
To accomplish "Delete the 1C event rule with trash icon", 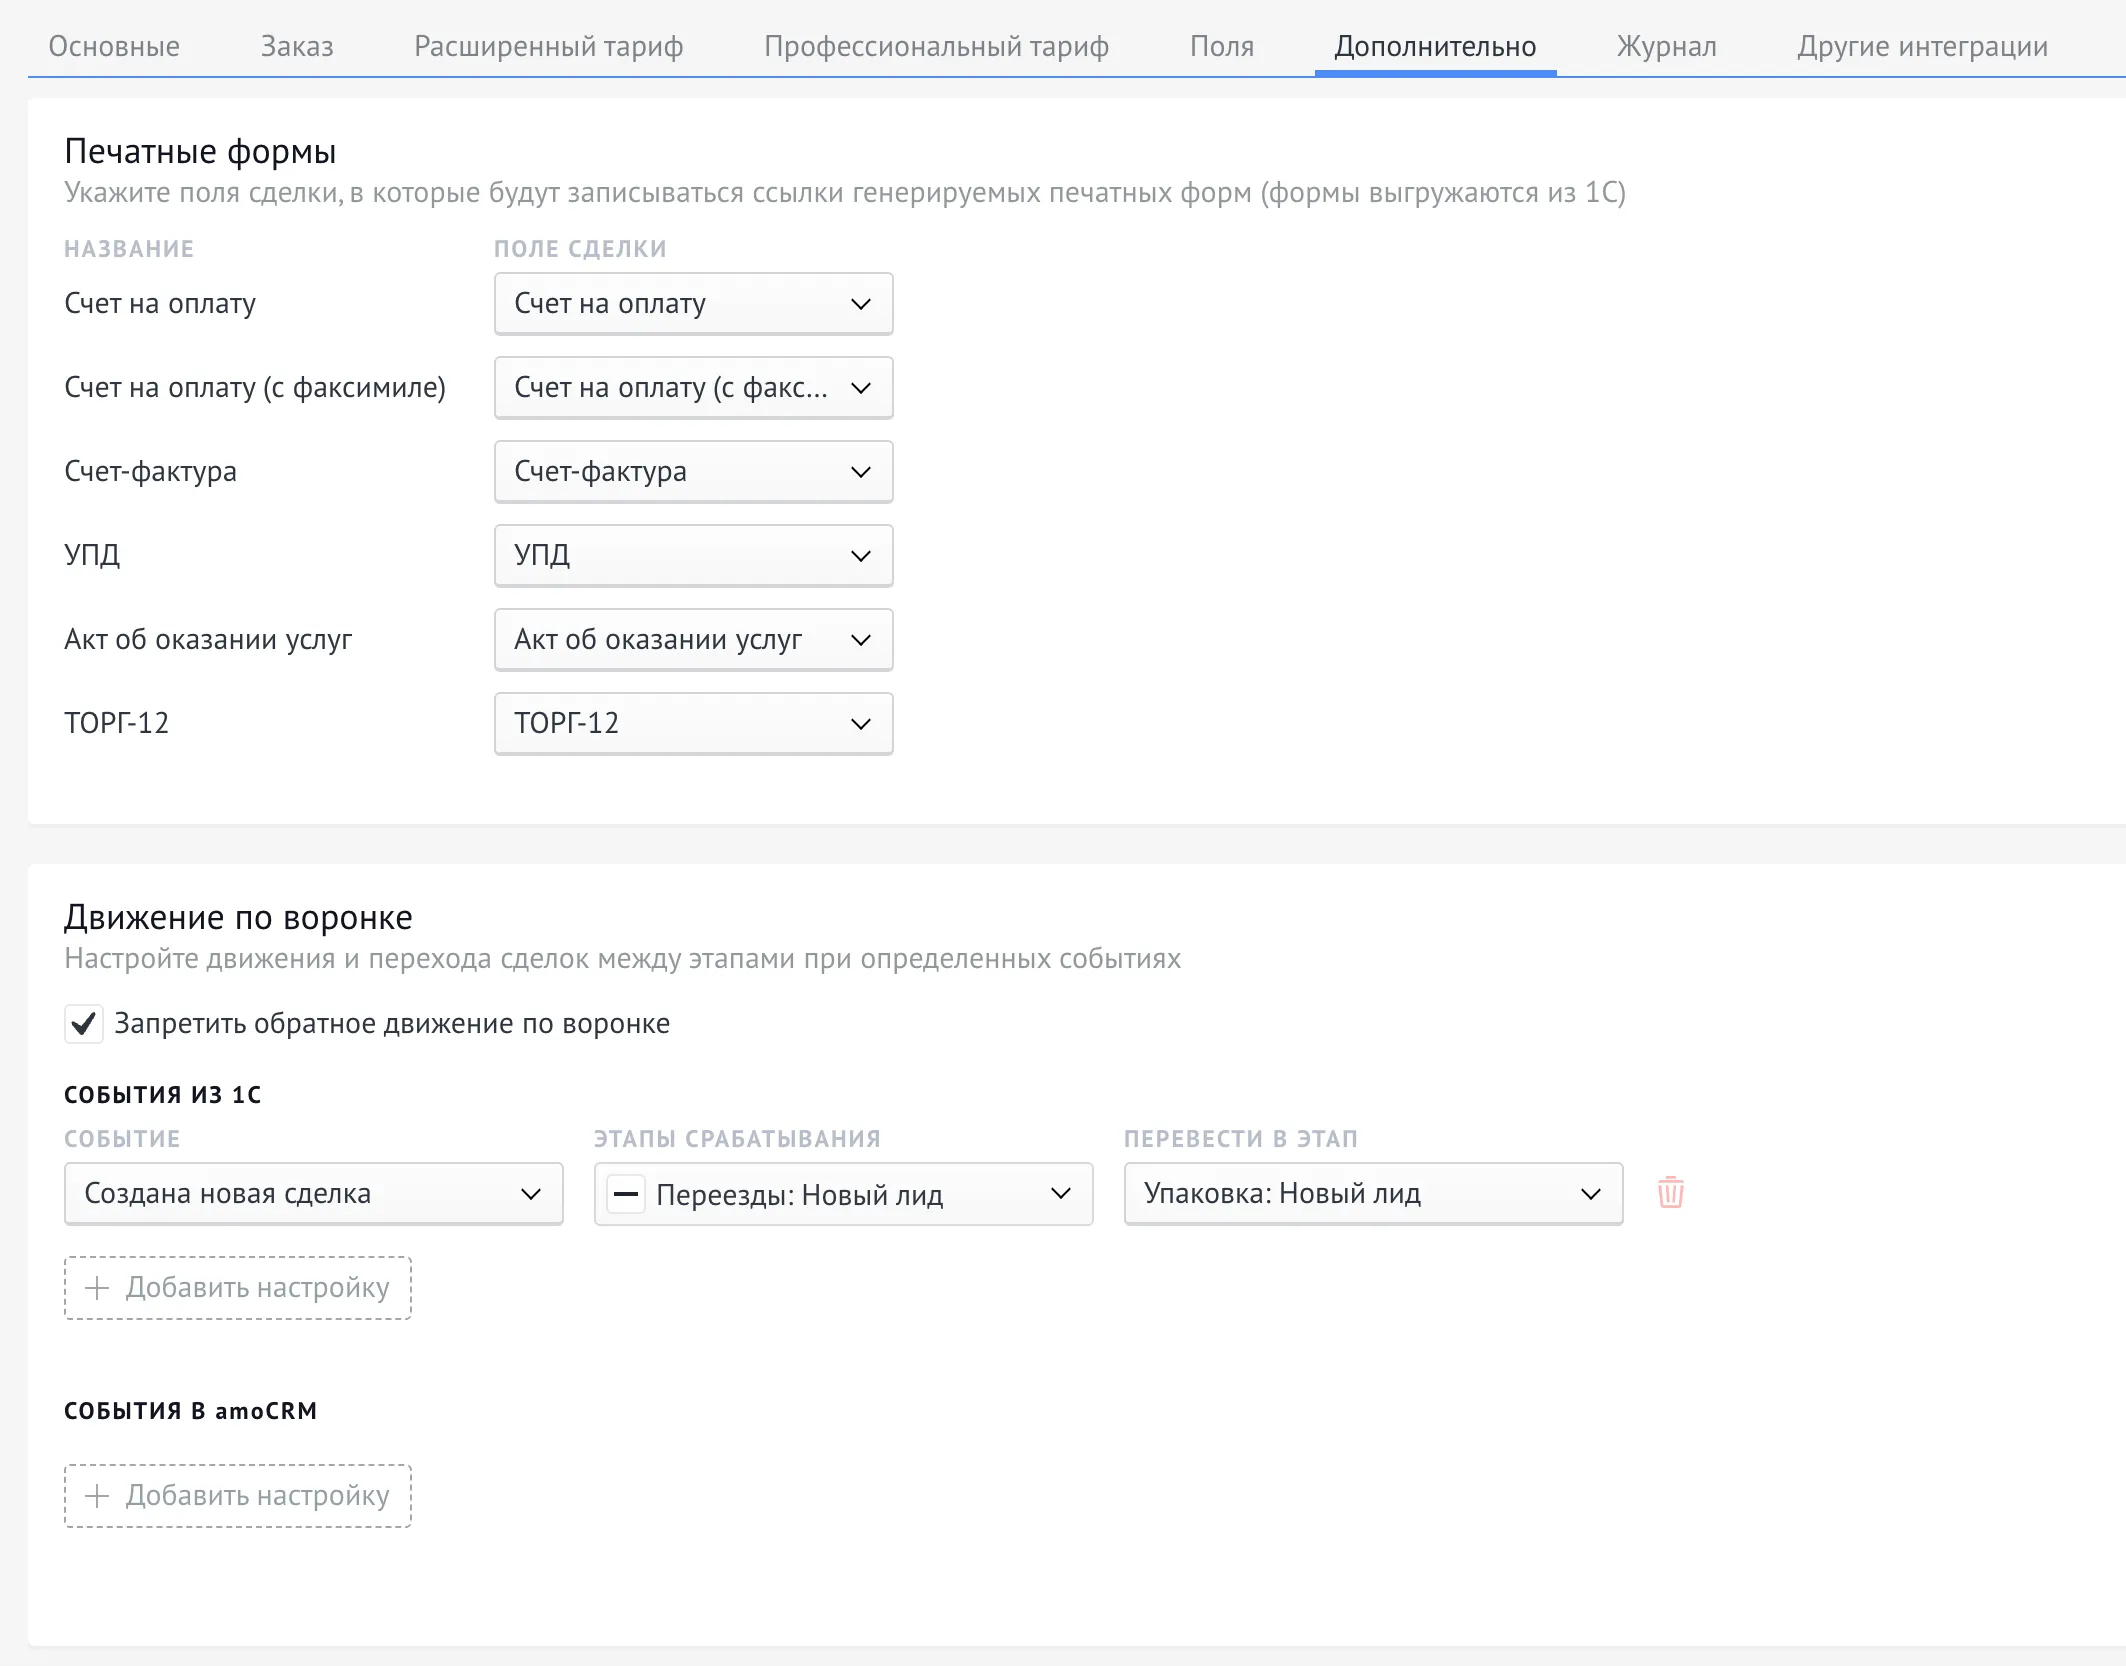I will [1670, 1193].
